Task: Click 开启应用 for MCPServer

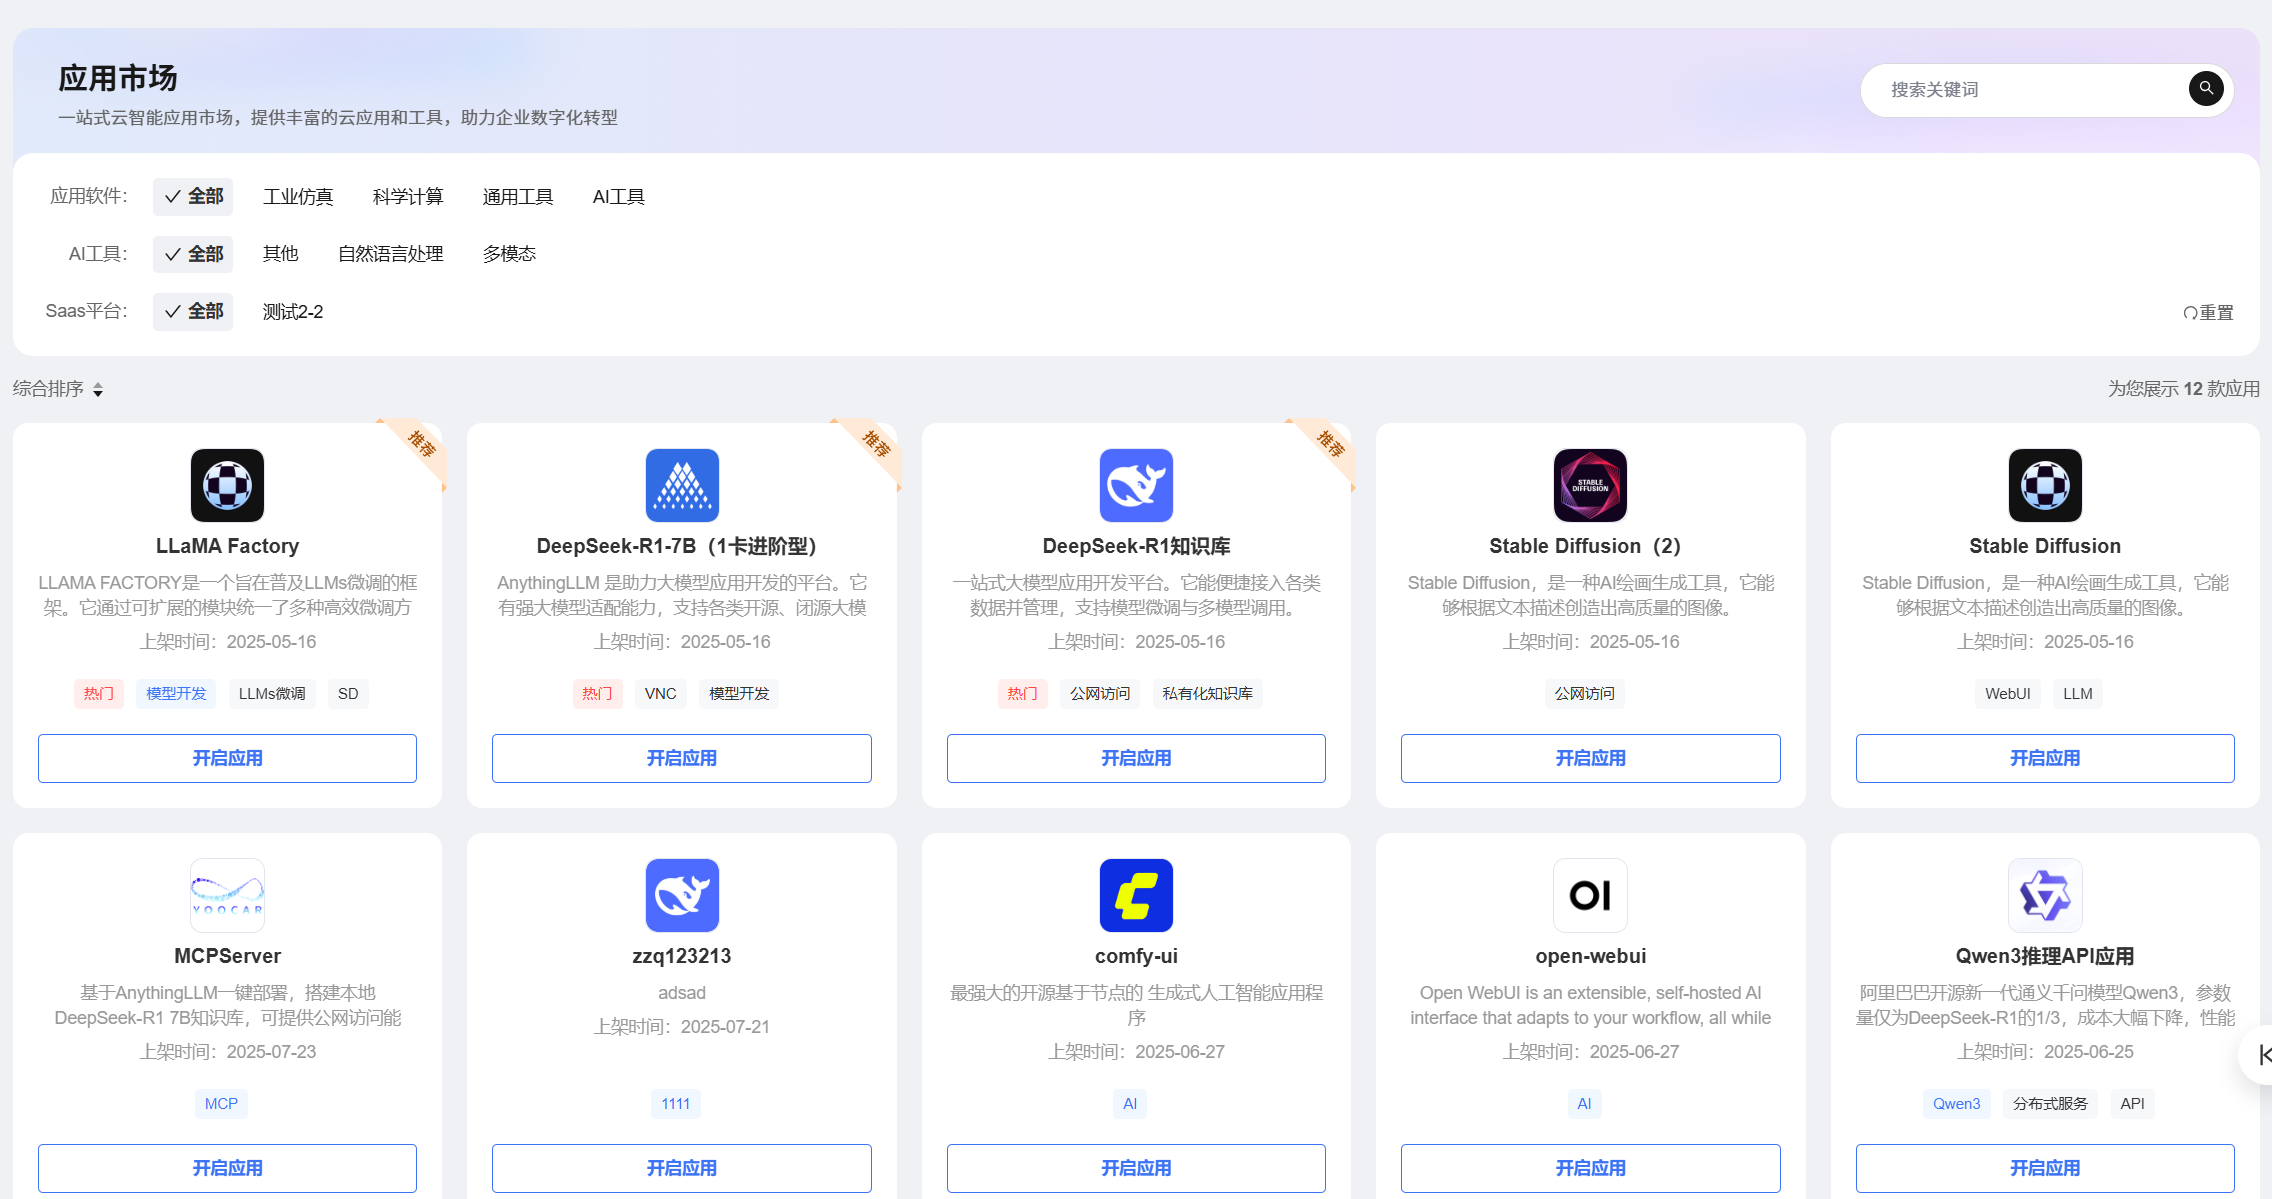Action: pos(227,1168)
